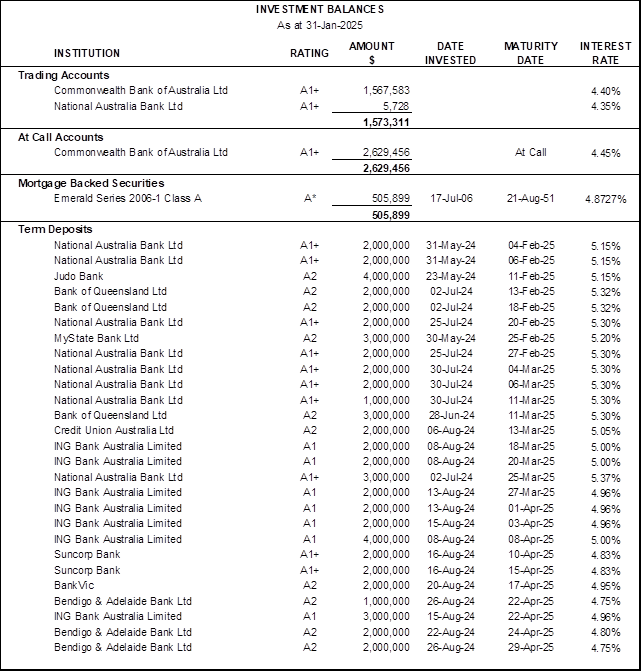The height and width of the screenshot is (672, 642).
Task: Select the maturity date 25-Feb-25
Action: [x=531, y=338]
